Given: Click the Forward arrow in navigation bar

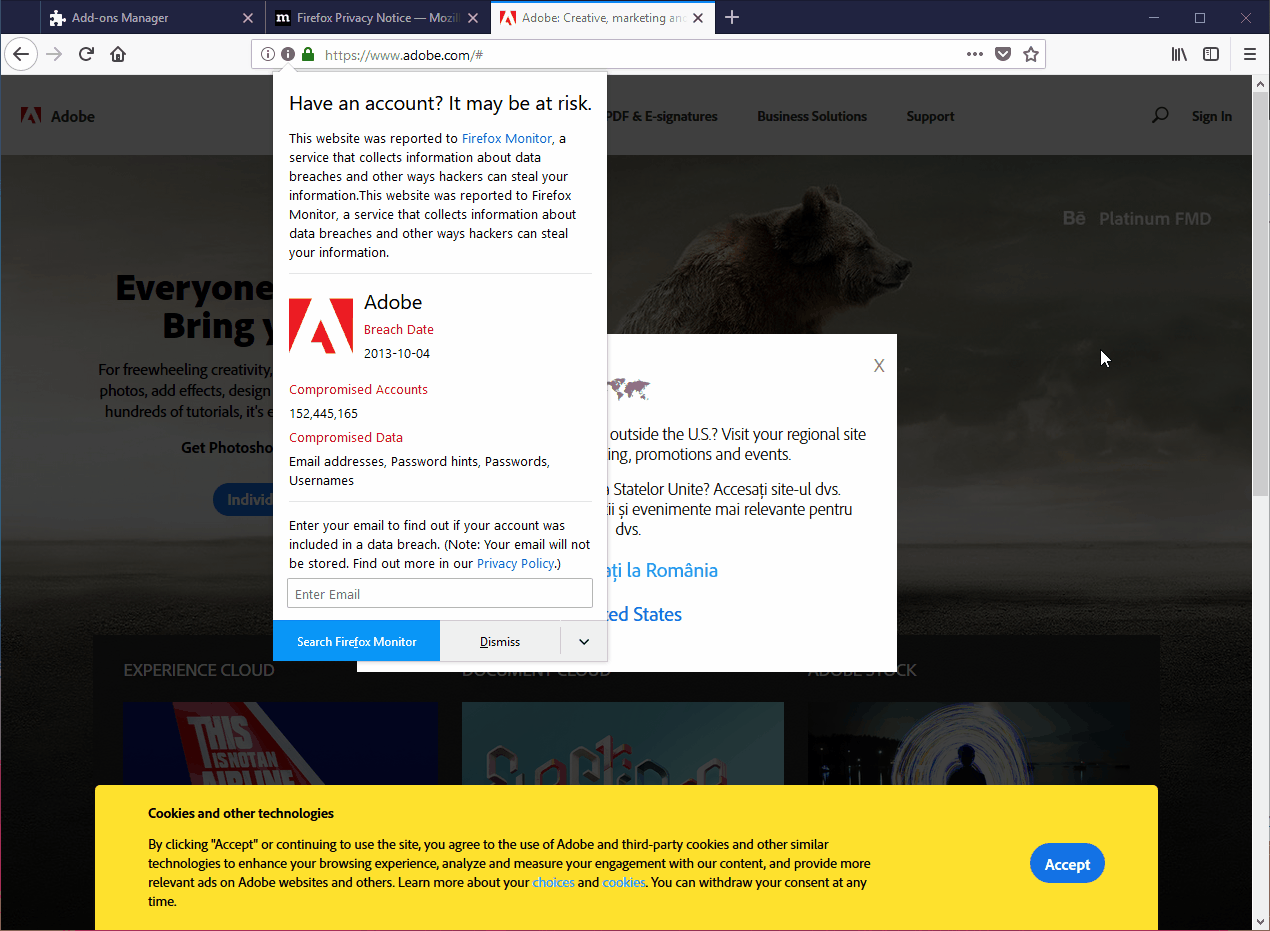Looking at the screenshot, I should click(54, 54).
